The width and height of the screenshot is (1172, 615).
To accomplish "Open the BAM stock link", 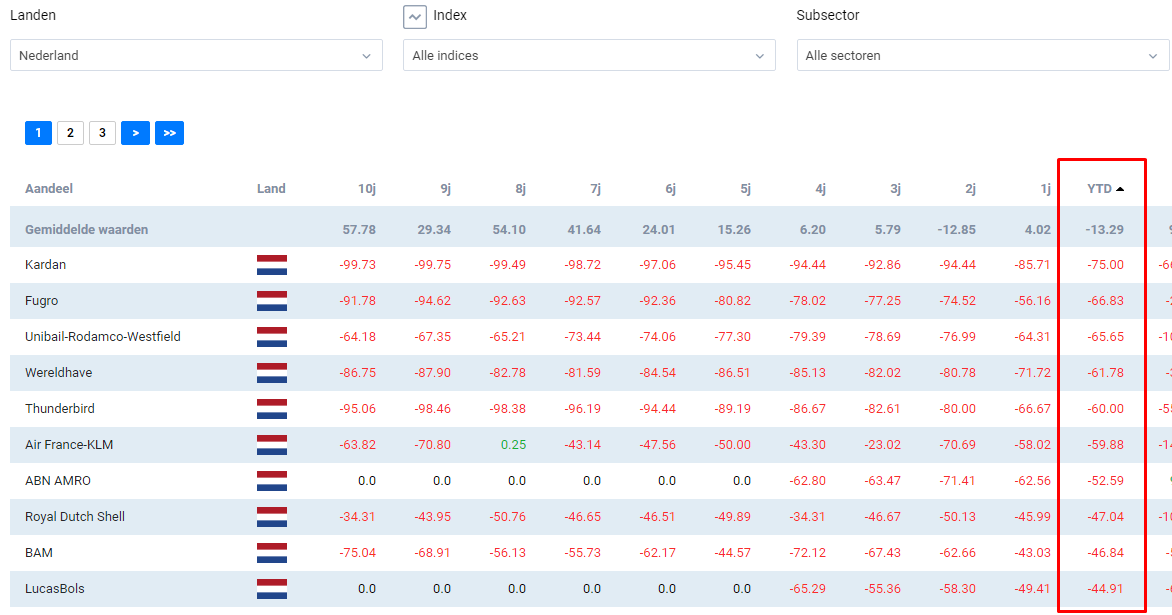I will click(x=39, y=552).
